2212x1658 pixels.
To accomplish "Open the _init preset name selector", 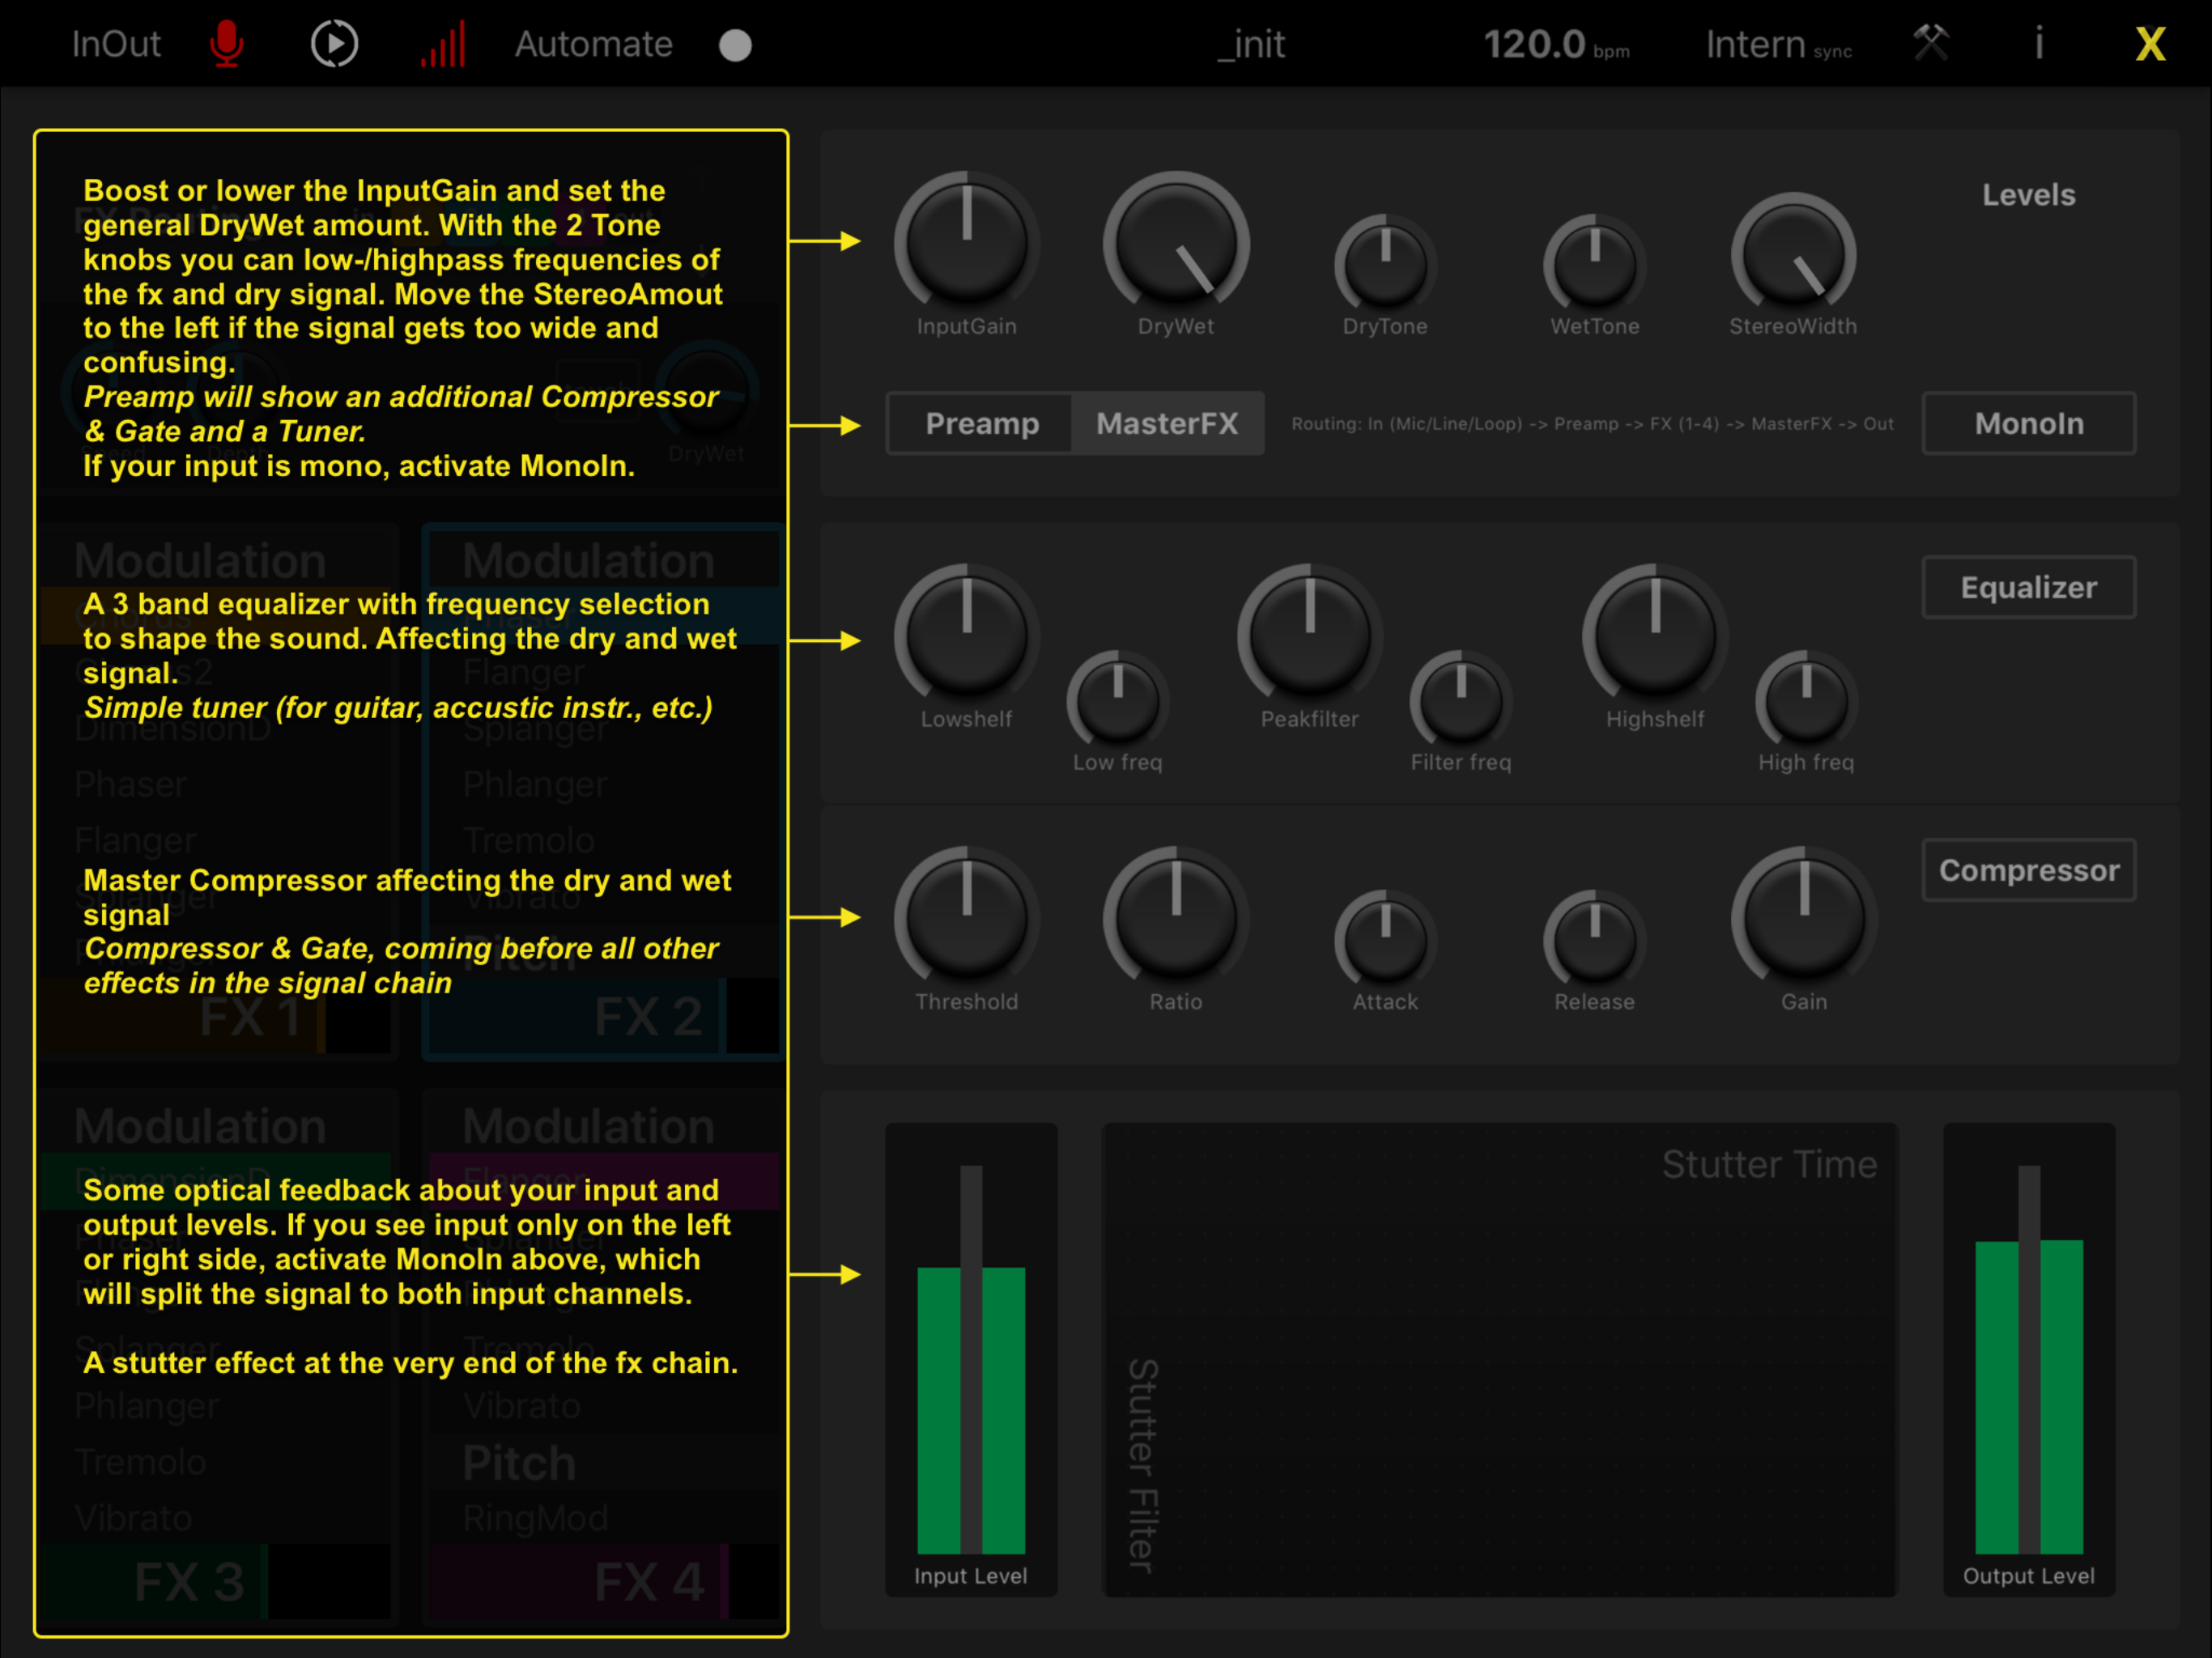I will (1251, 44).
